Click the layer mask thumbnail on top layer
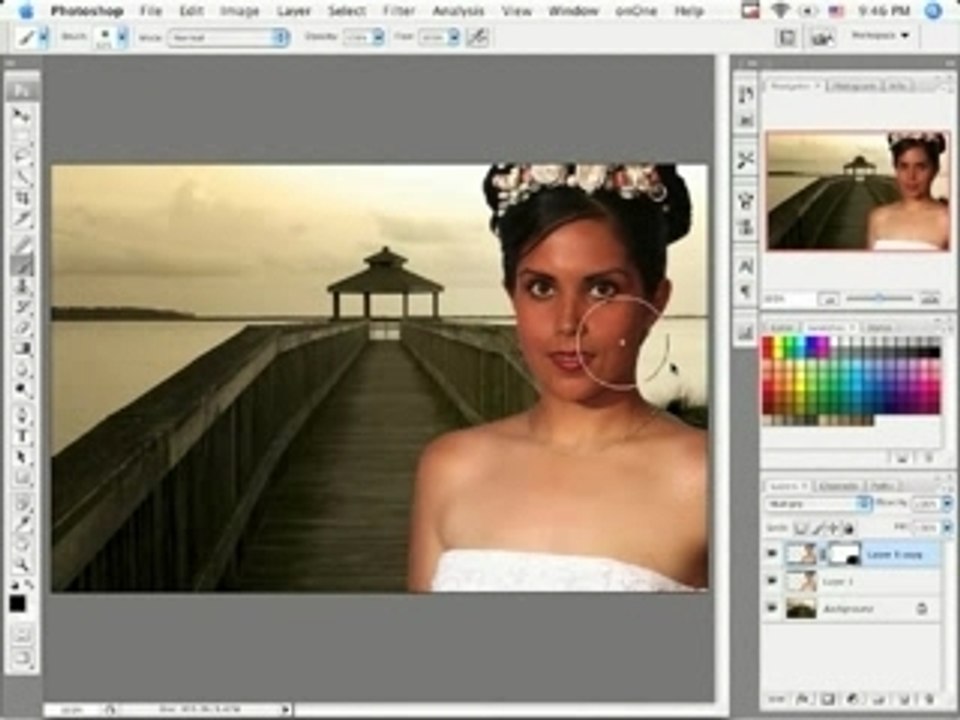 pos(845,553)
